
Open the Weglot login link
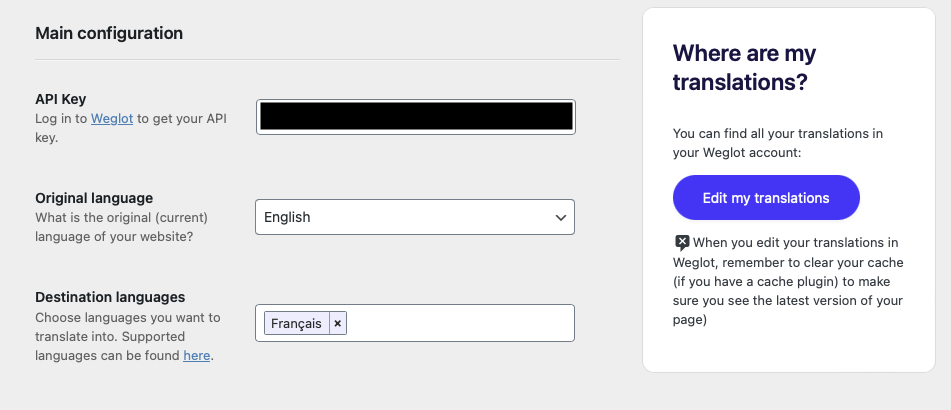point(112,118)
